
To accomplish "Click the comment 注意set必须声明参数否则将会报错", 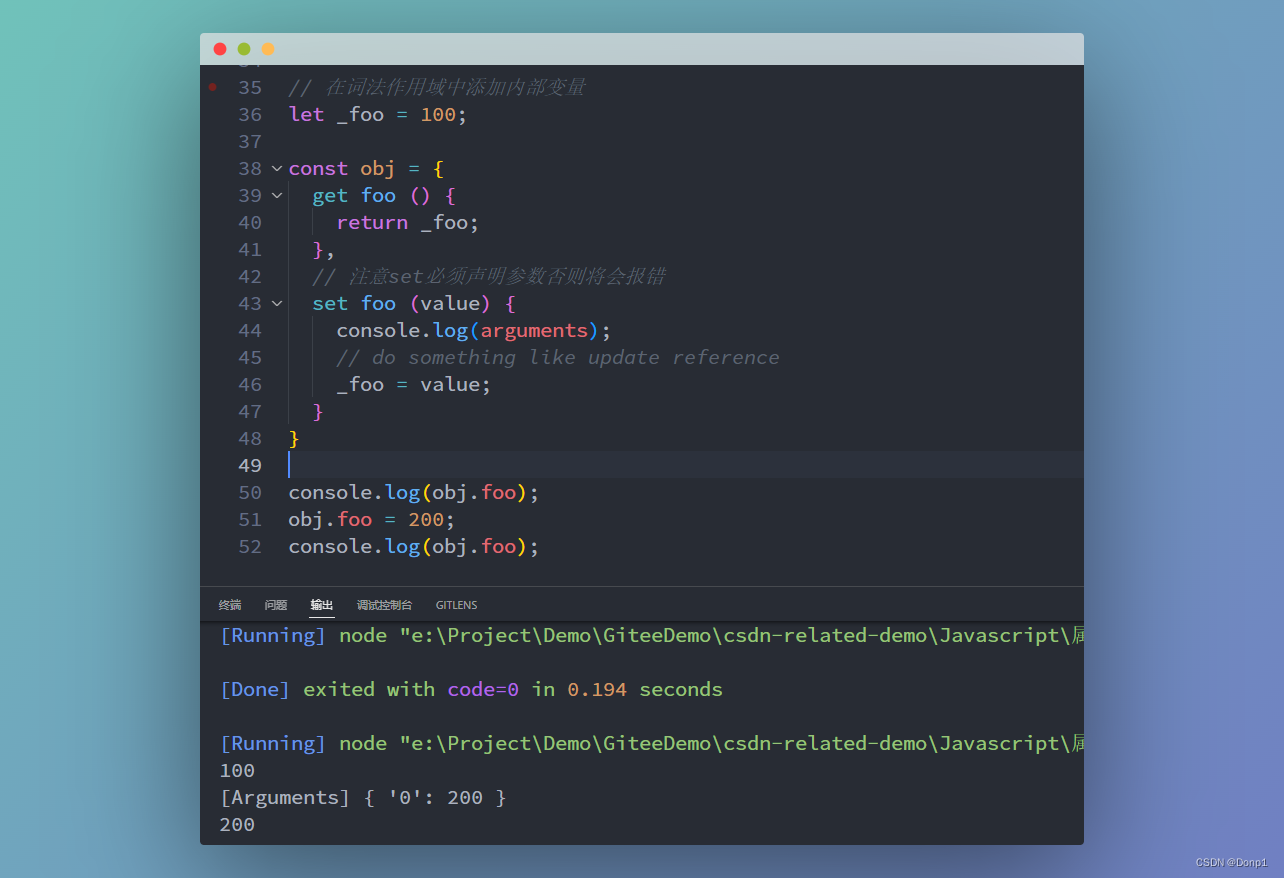I will pyautogui.click(x=488, y=276).
